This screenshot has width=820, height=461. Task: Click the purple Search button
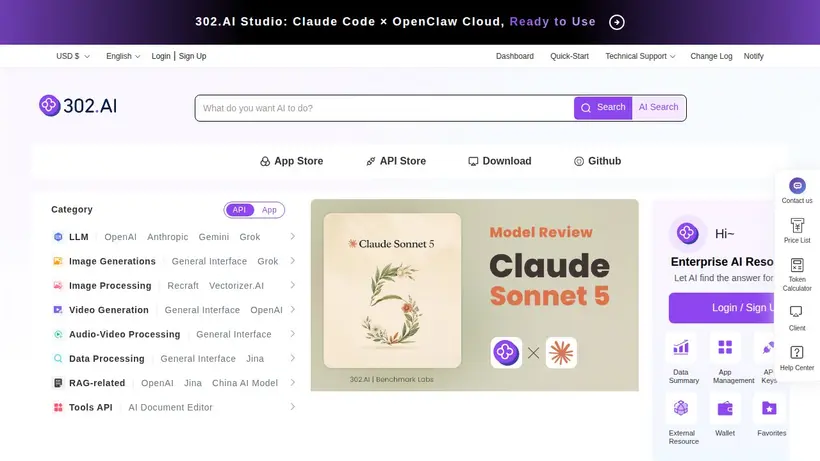(603, 108)
